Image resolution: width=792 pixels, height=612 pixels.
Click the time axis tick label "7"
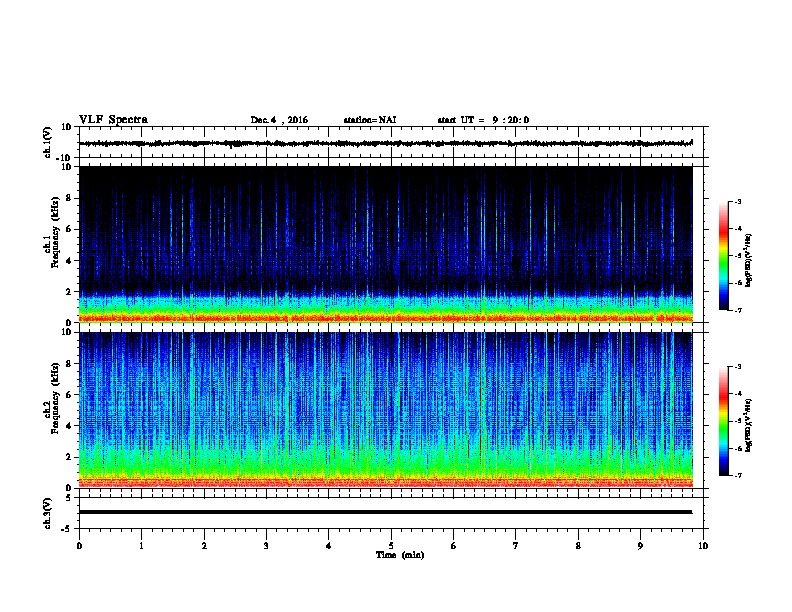point(516,546)
